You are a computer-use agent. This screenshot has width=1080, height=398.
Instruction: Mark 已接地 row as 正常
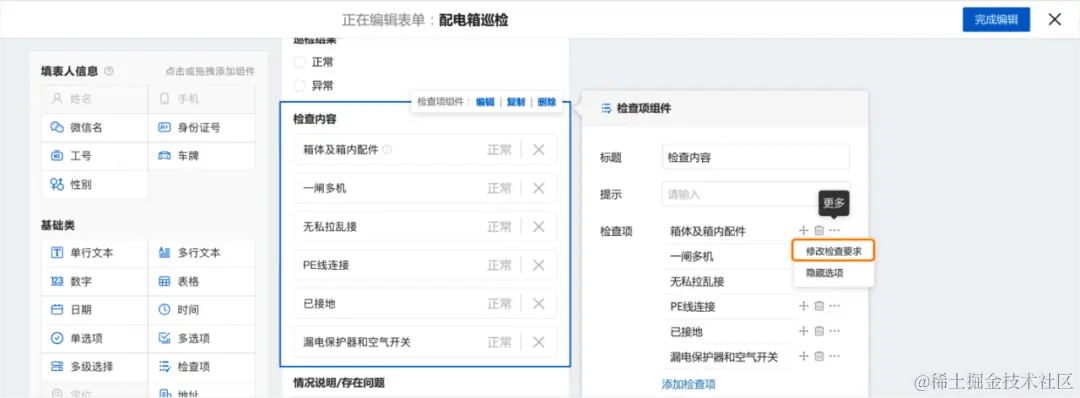(499, 304)
